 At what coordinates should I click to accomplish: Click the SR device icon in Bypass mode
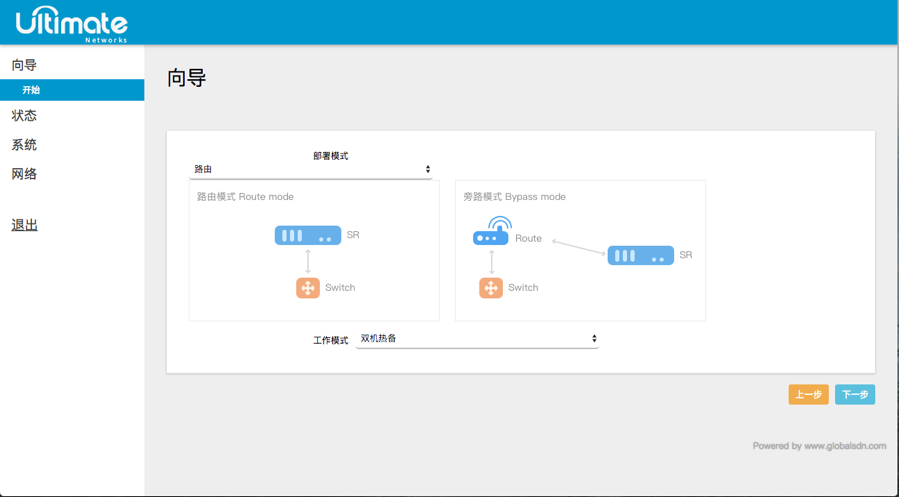coord(640,255)
